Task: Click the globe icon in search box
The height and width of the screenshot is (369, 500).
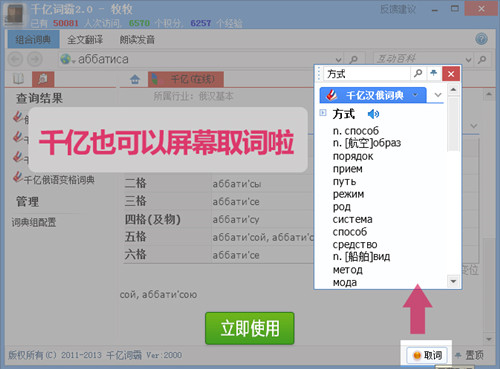Action: [66, 59]
